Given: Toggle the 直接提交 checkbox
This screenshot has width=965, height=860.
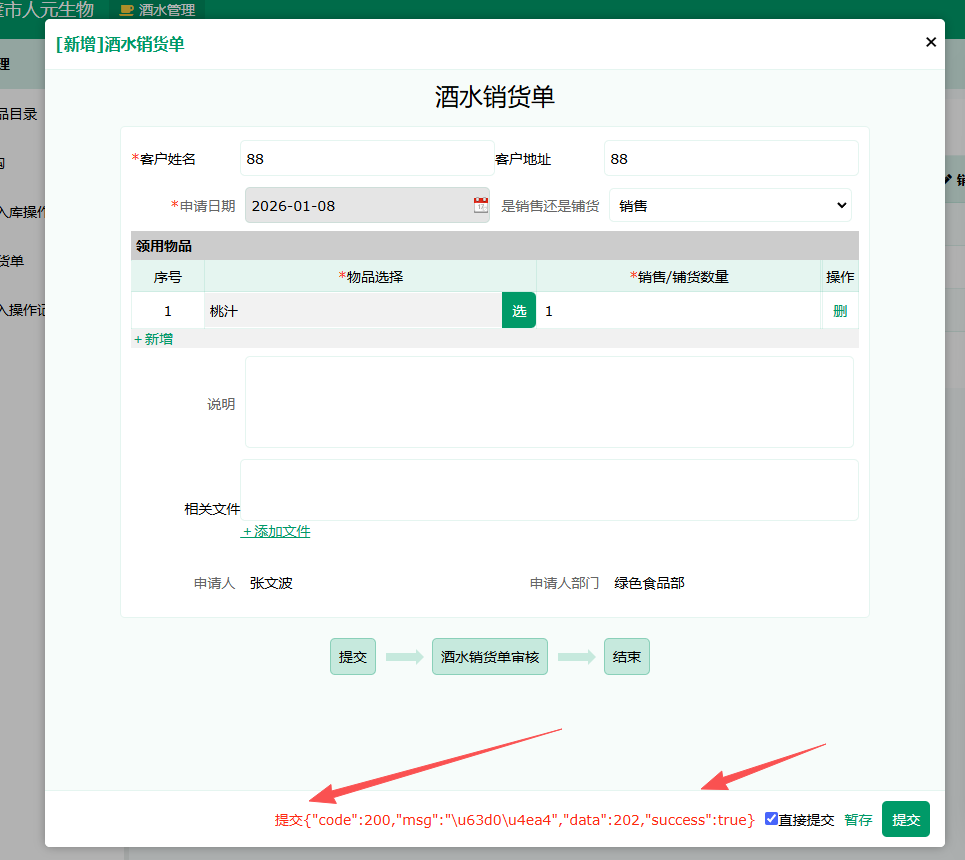Looking at the screenshot, I should 771,818.
